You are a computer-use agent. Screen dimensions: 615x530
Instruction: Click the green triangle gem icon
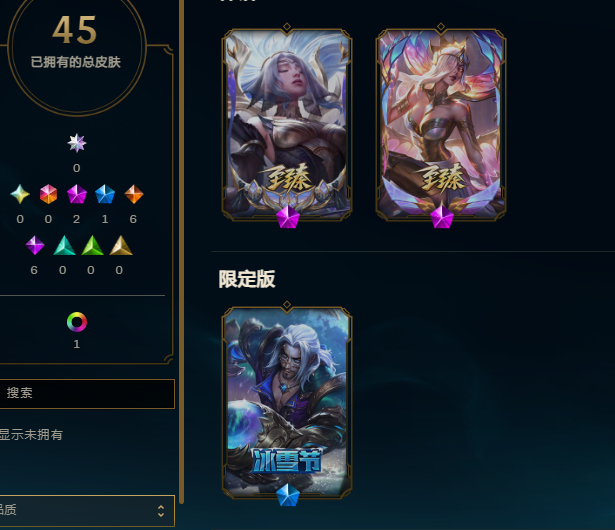click(x=92, y=246)
